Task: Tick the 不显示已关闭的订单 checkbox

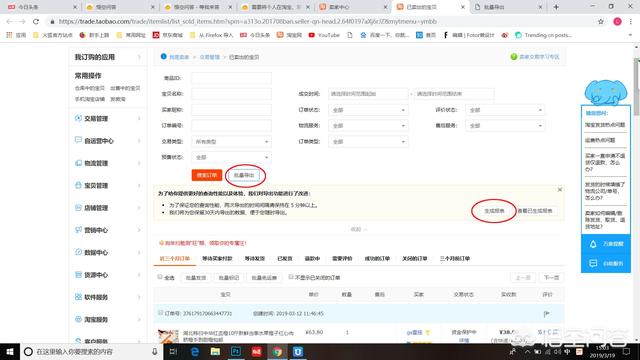Action: point(291,277)
